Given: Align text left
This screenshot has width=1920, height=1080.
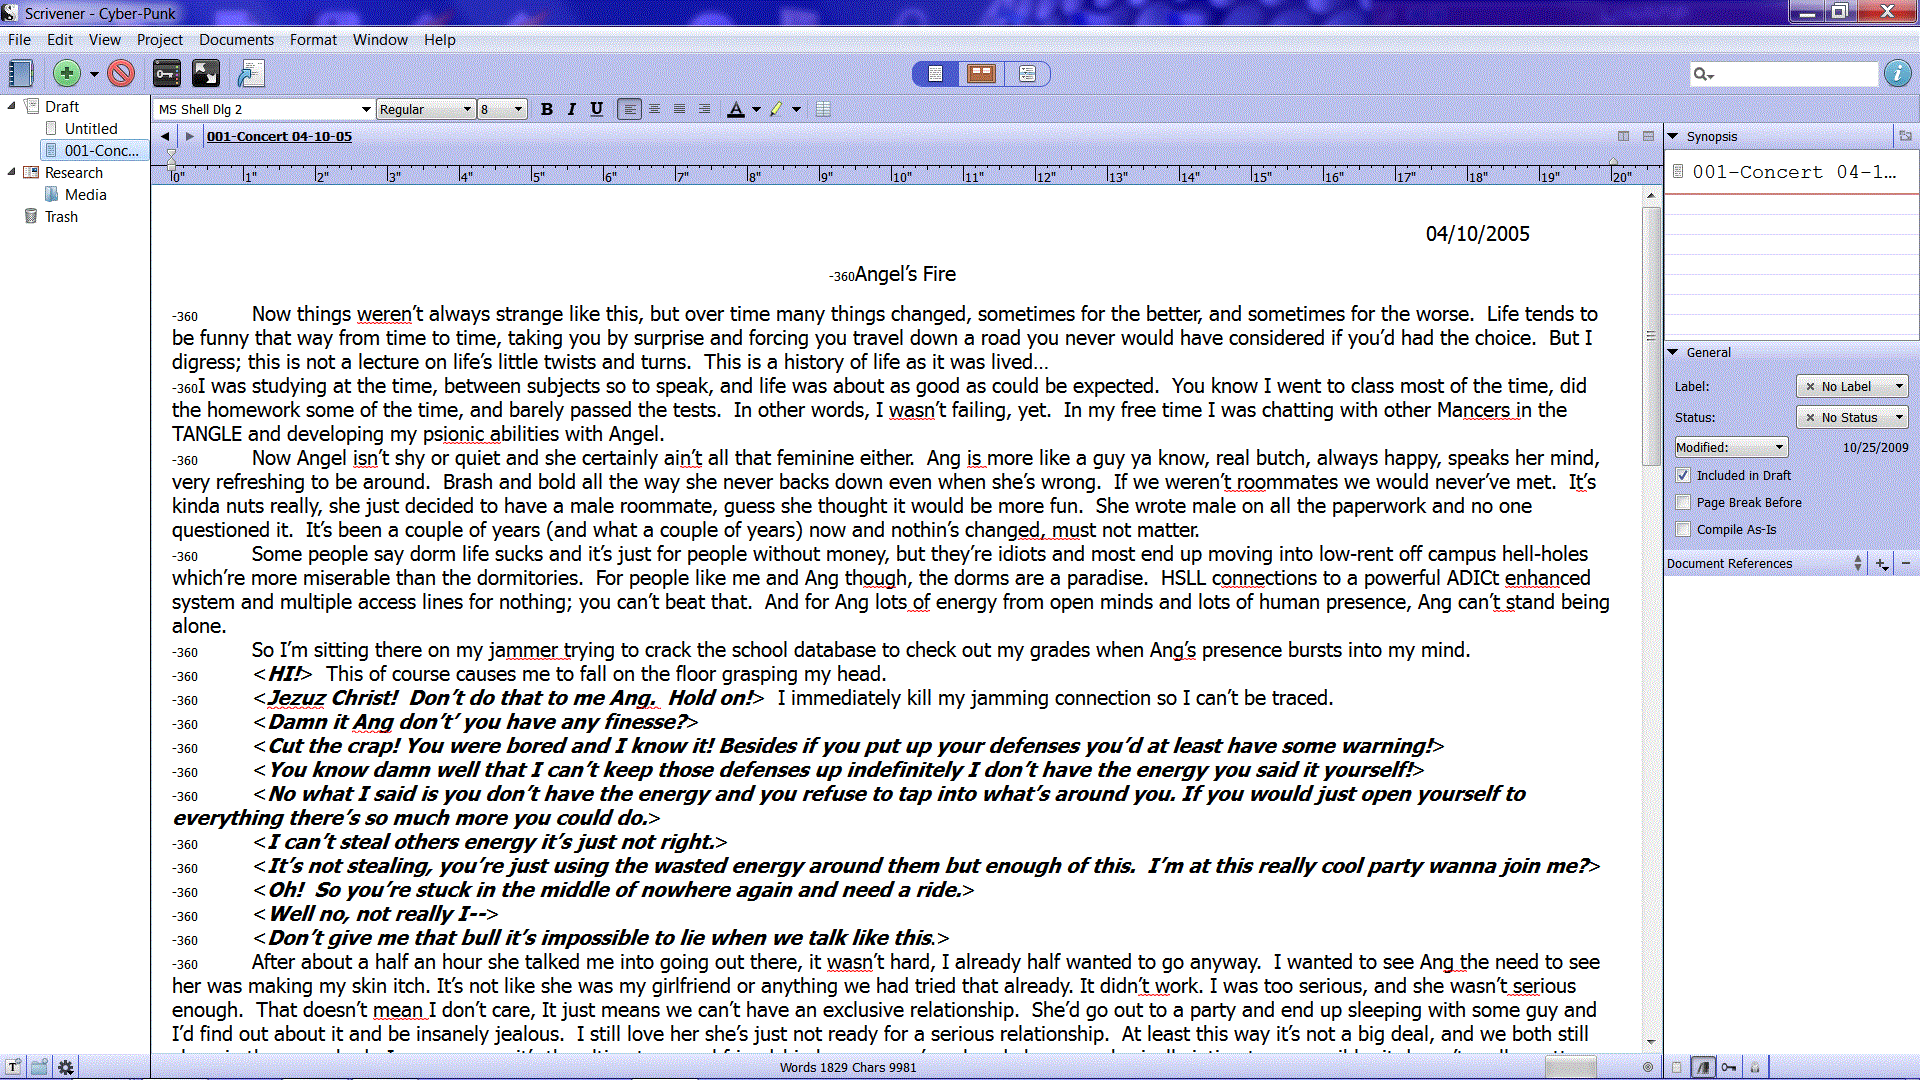Looking at the screenshot, I should click(x=629, y=109).
